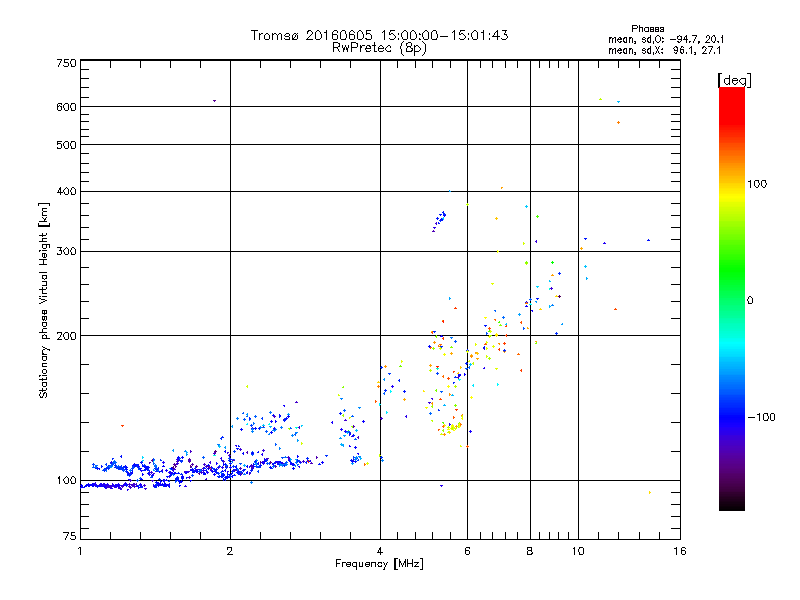Click the x-axis label "2"
800x600 pixels.
tap(230, 551)
